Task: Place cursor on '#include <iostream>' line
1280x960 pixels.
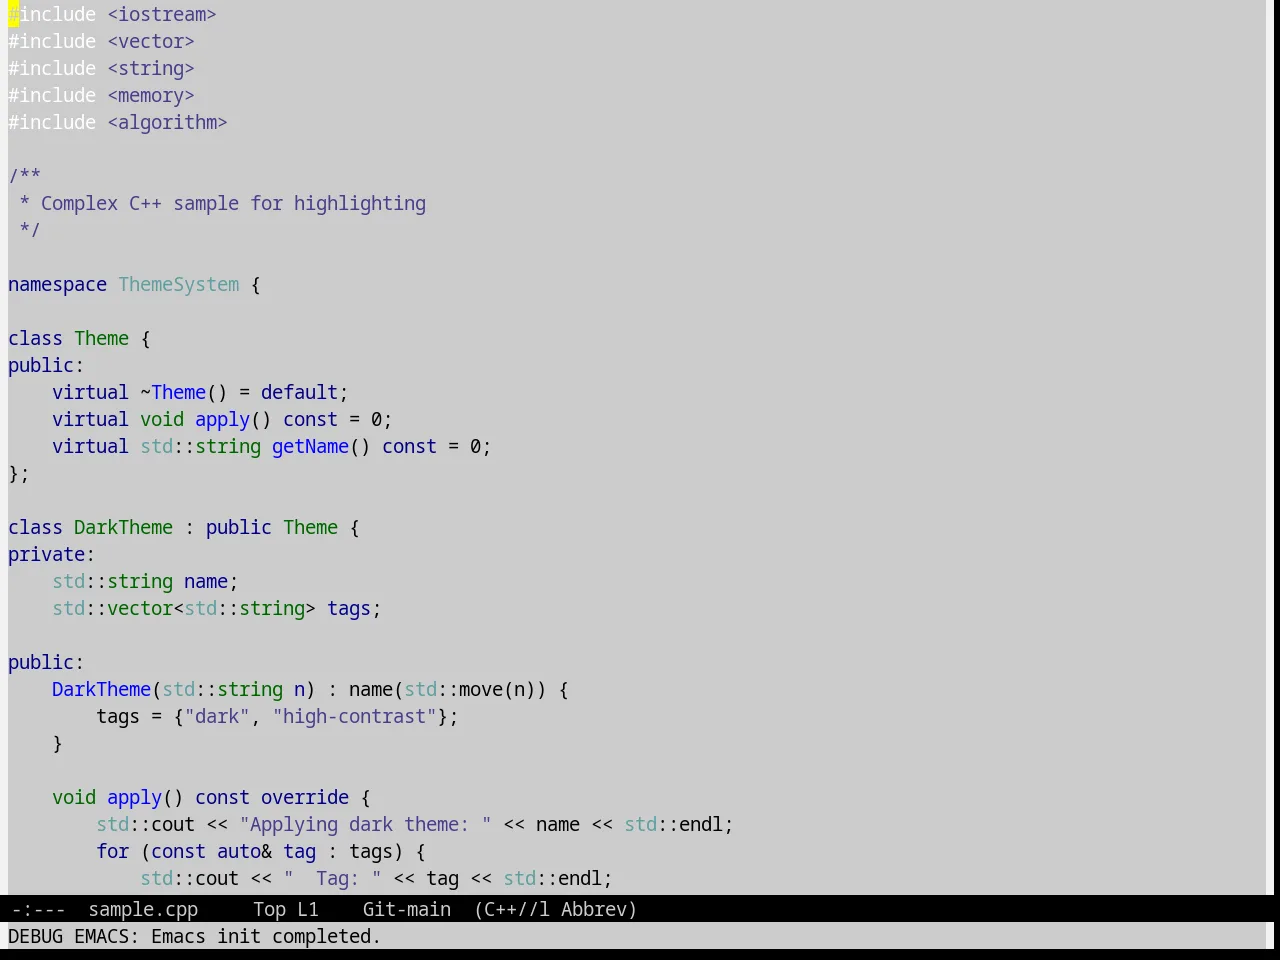Action: click(x=112, y=14)
